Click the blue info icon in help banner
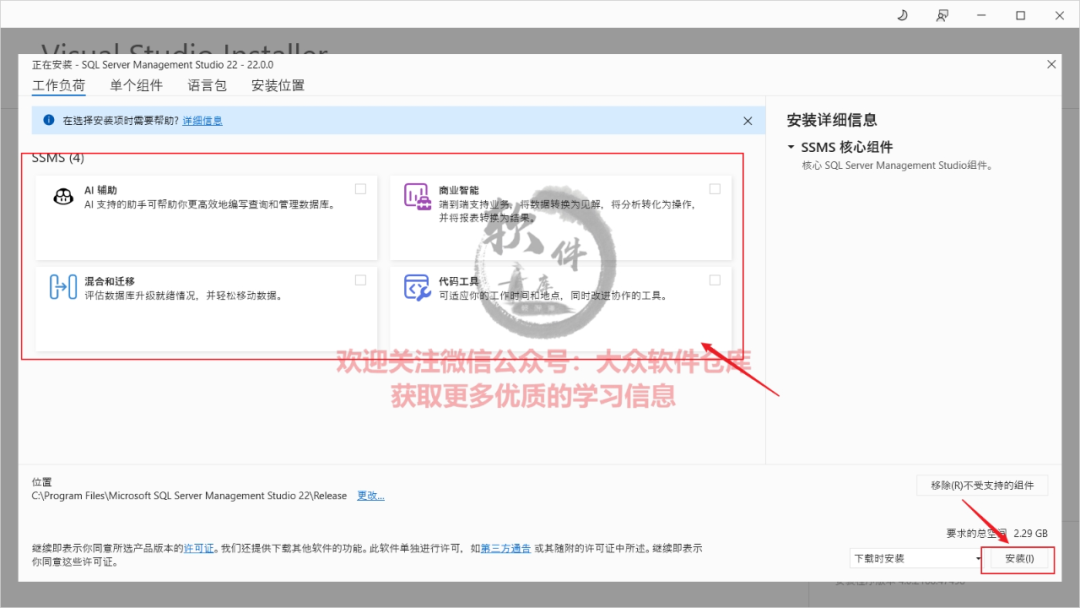The image size is (1080, 608). pos(48,120)
